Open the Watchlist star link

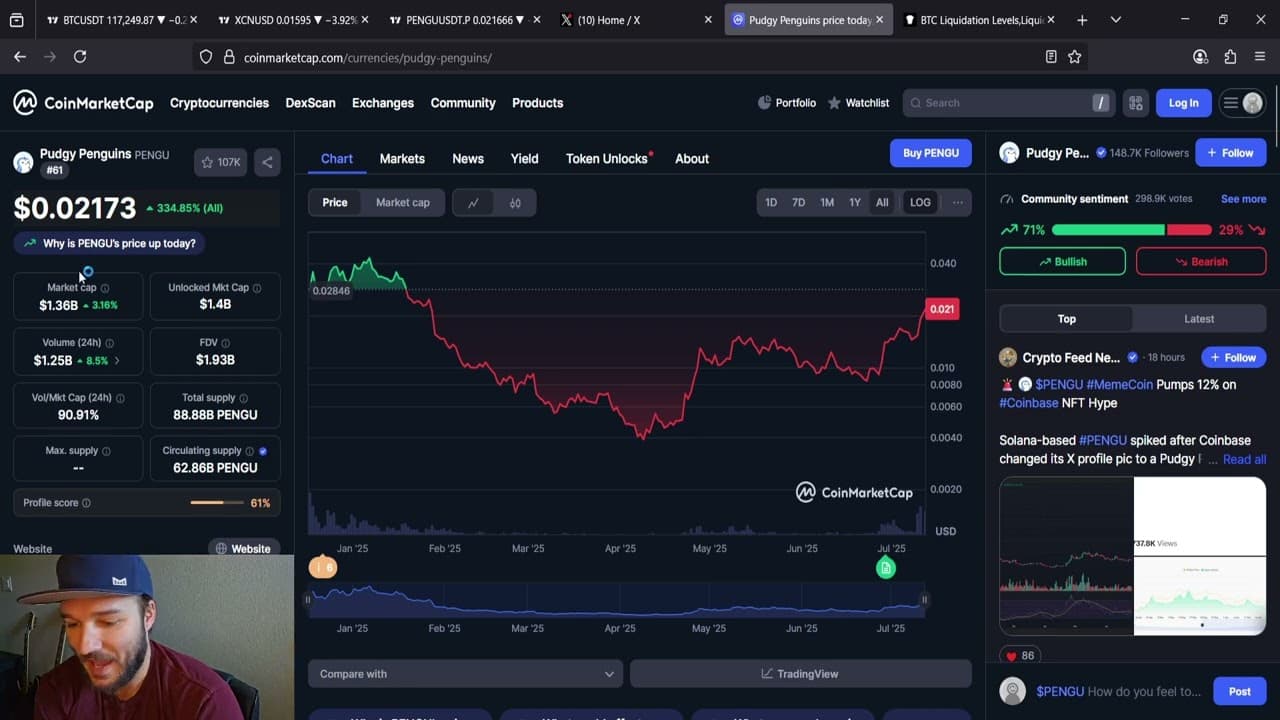(858, 103)
